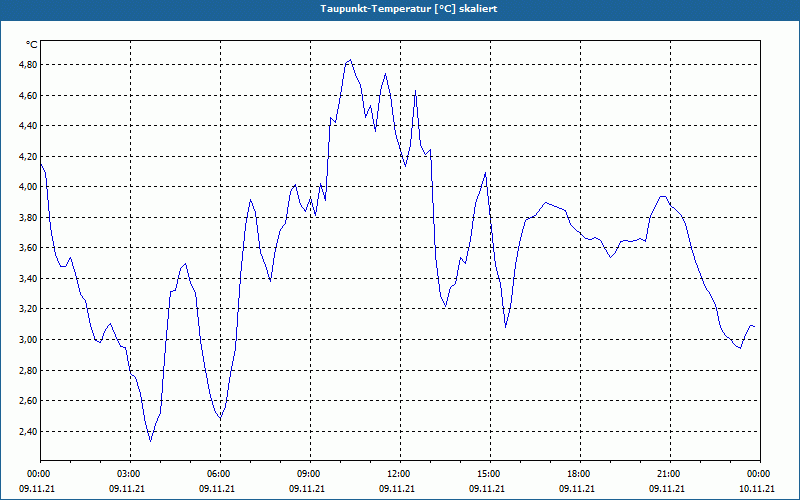Viewport: 800px width, 500px height.
Task: Select the 3,00 y-axis value label
Action: coord(29,340)
